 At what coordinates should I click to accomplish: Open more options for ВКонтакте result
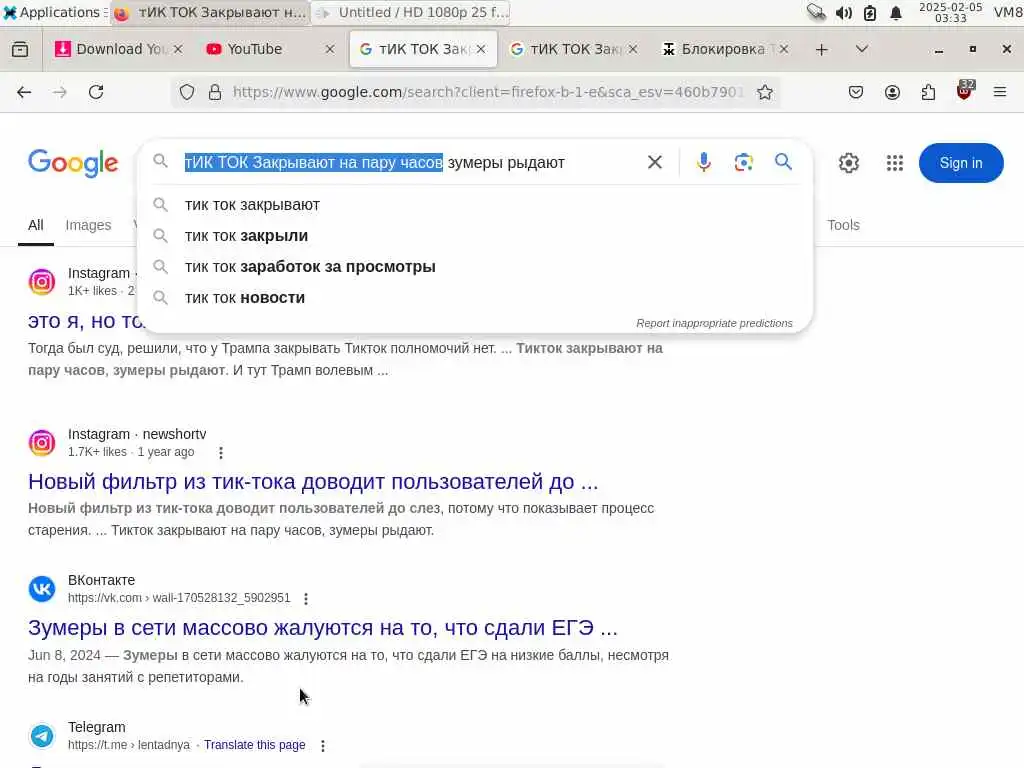[x=306, y=598]
